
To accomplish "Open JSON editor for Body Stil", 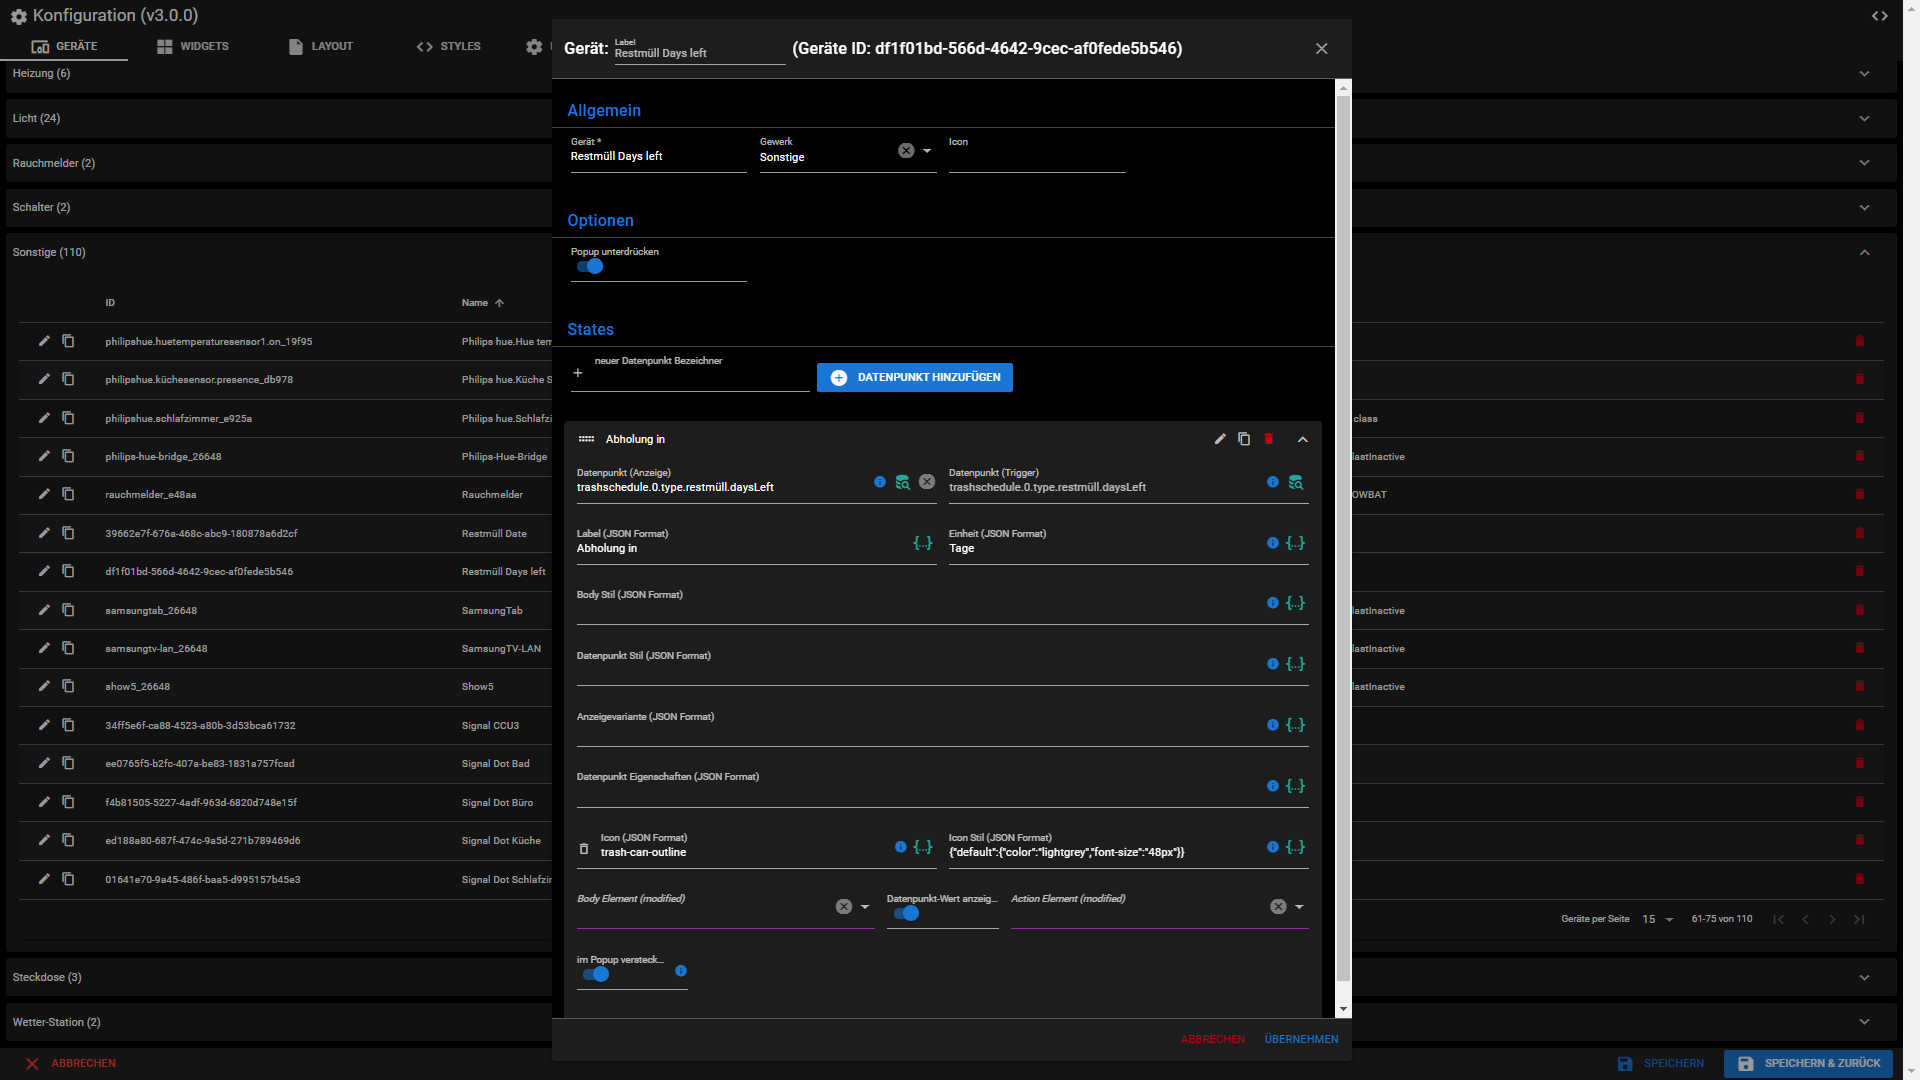I will pos(1296,603).
